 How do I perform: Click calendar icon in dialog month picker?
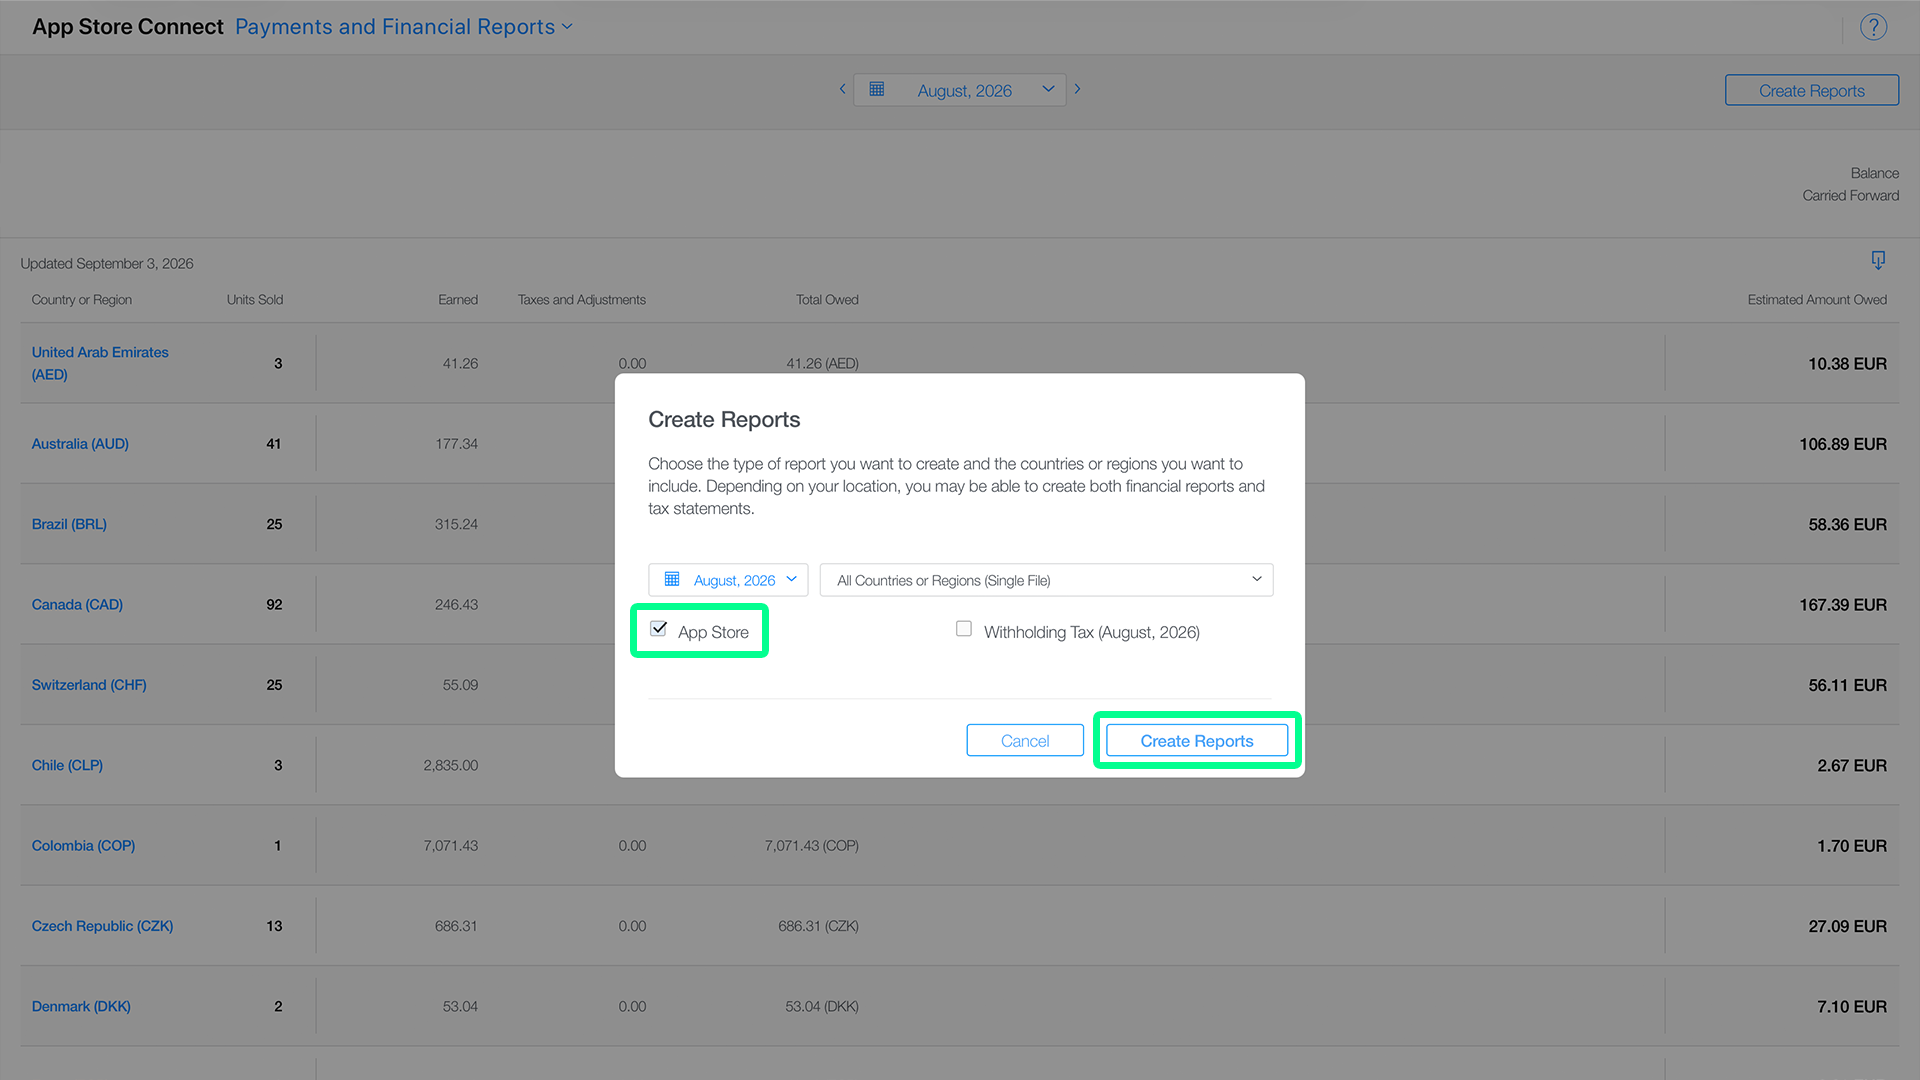pos(672,579)
